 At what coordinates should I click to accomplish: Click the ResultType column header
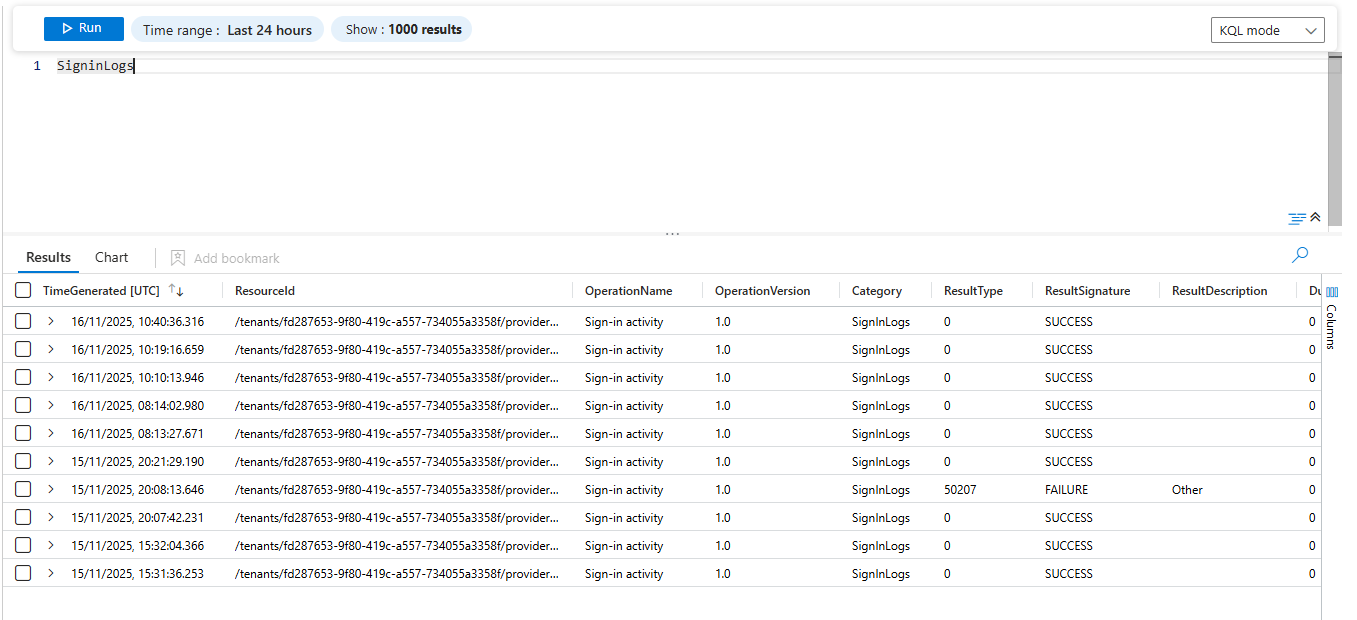click(972, 291)
